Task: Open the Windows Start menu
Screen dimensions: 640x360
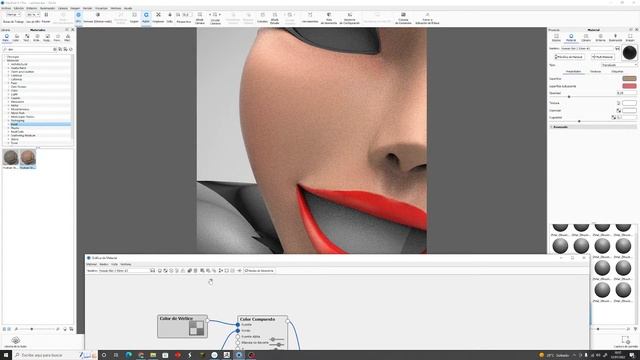Action: tap(5, 355)
